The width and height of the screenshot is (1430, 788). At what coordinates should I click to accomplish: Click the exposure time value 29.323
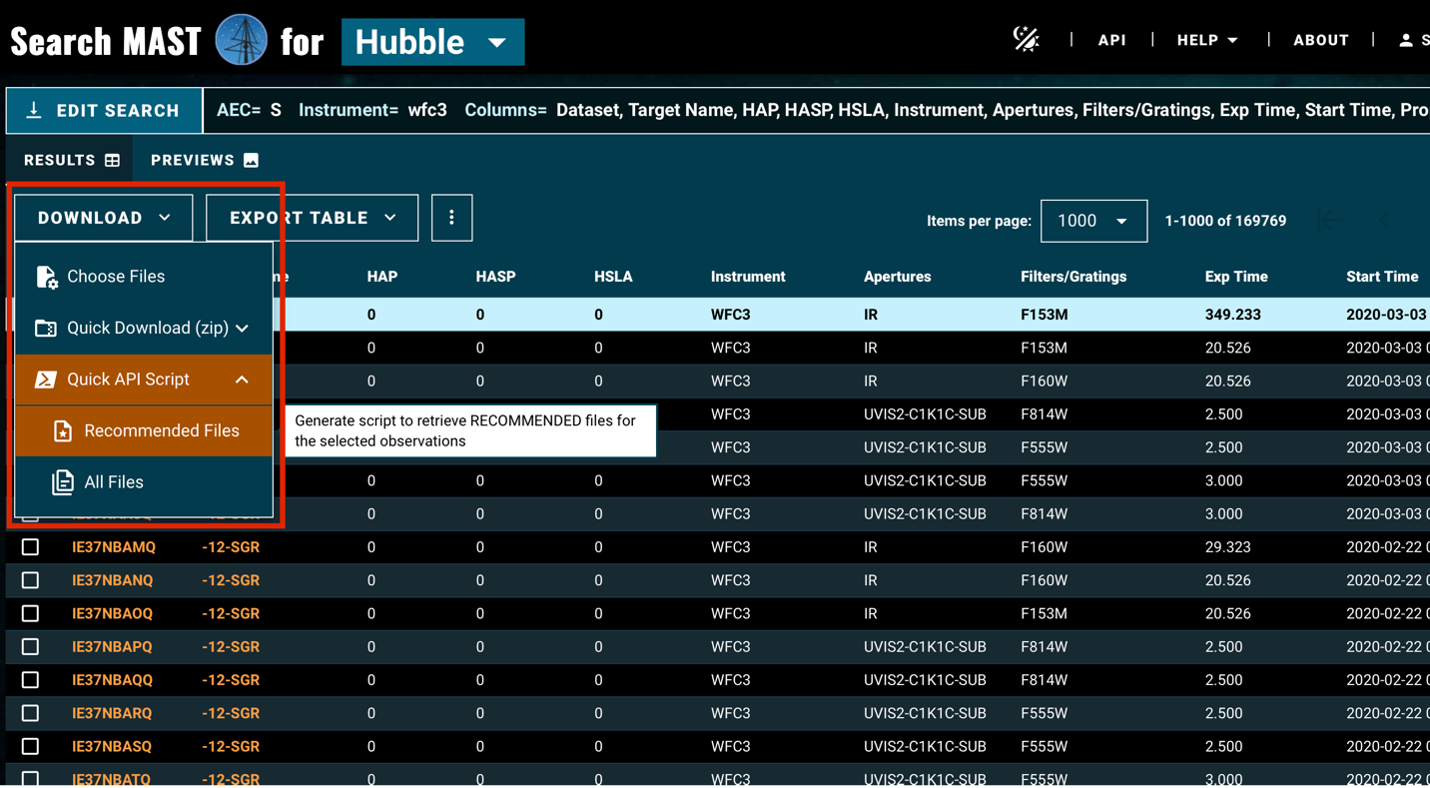[1229, 547]
